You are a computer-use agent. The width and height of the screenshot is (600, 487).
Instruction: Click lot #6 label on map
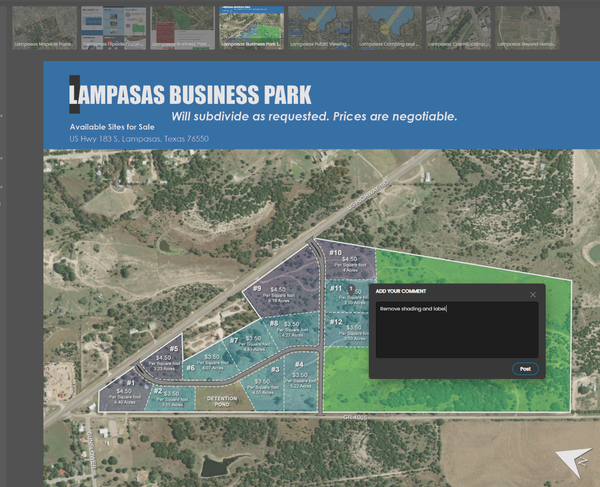coord(190,368)
